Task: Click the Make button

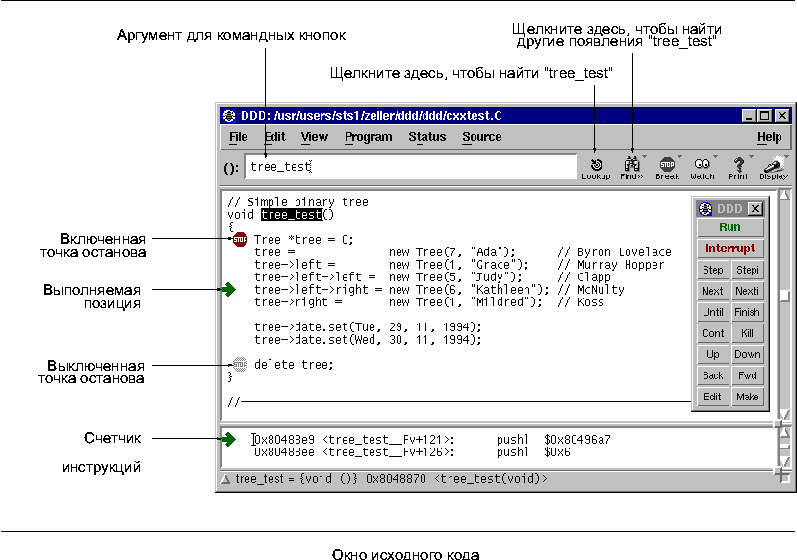Action: (747, 396)
